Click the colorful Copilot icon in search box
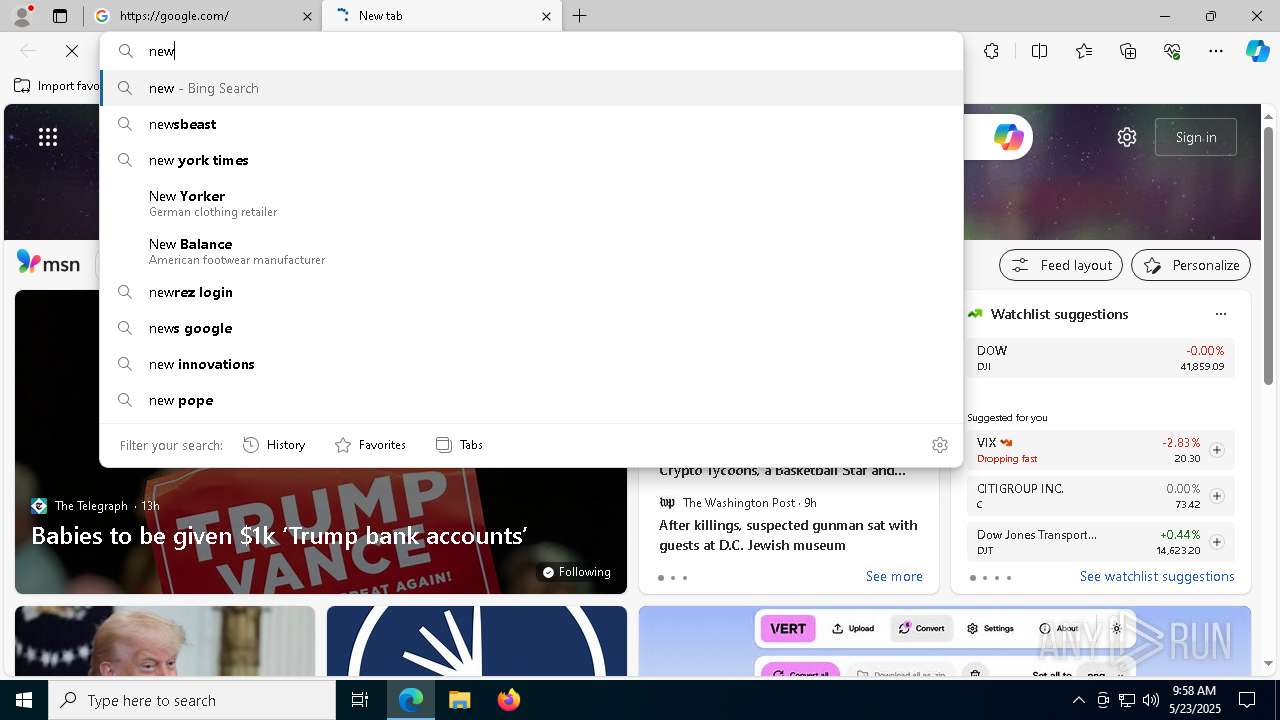Screen dimensions: 1280x720 pyautogui.click(x=1008, y=137)
